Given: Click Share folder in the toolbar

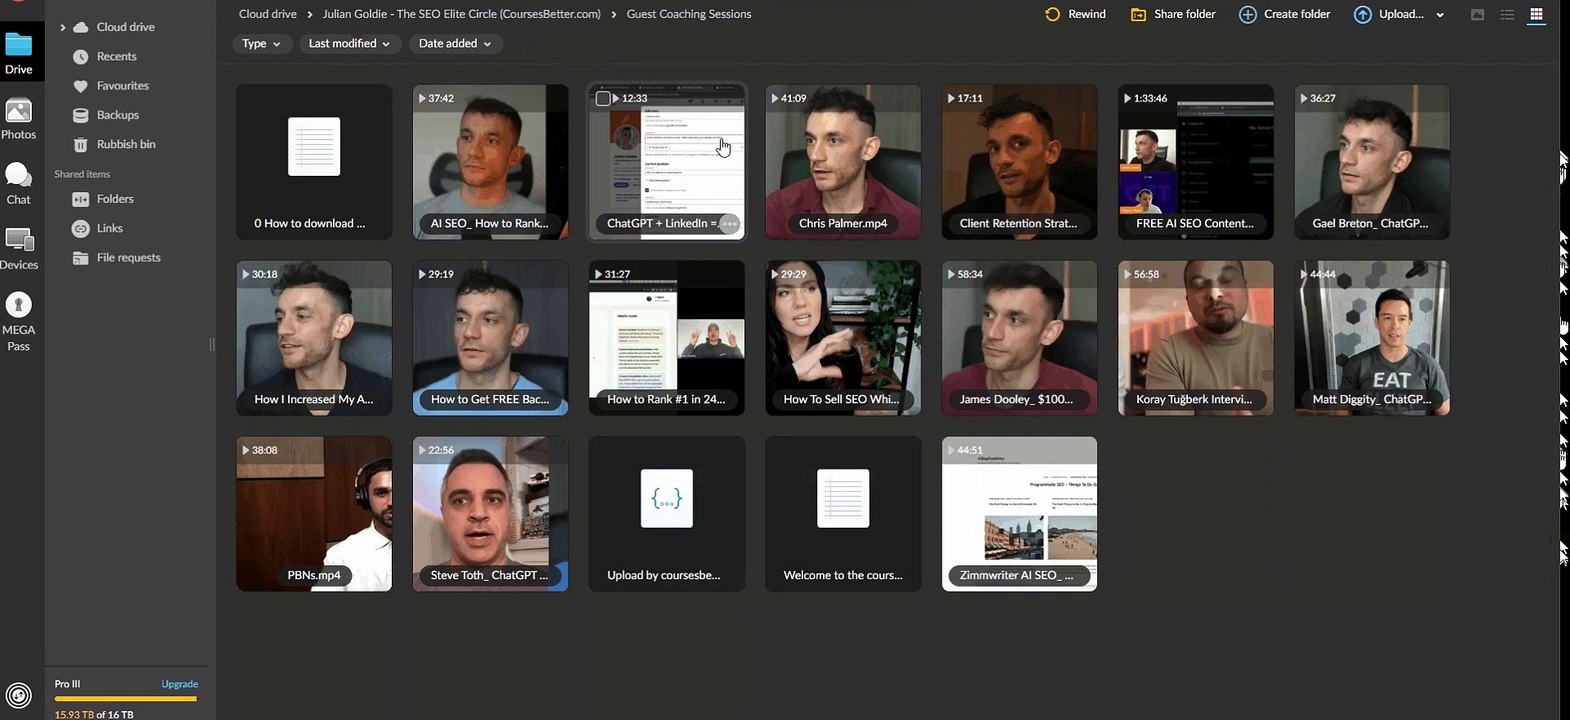Looking at the screenshot, I should pos(1173,14).
